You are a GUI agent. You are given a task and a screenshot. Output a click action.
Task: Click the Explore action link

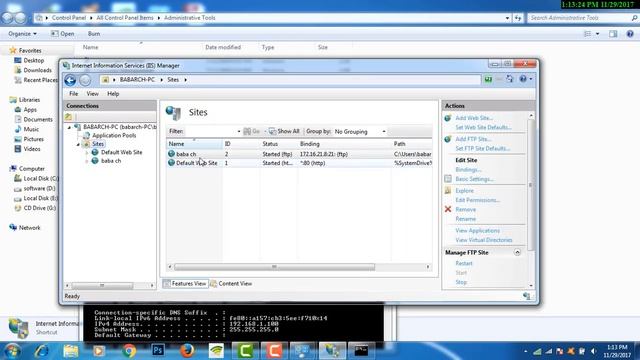point(464,191)
